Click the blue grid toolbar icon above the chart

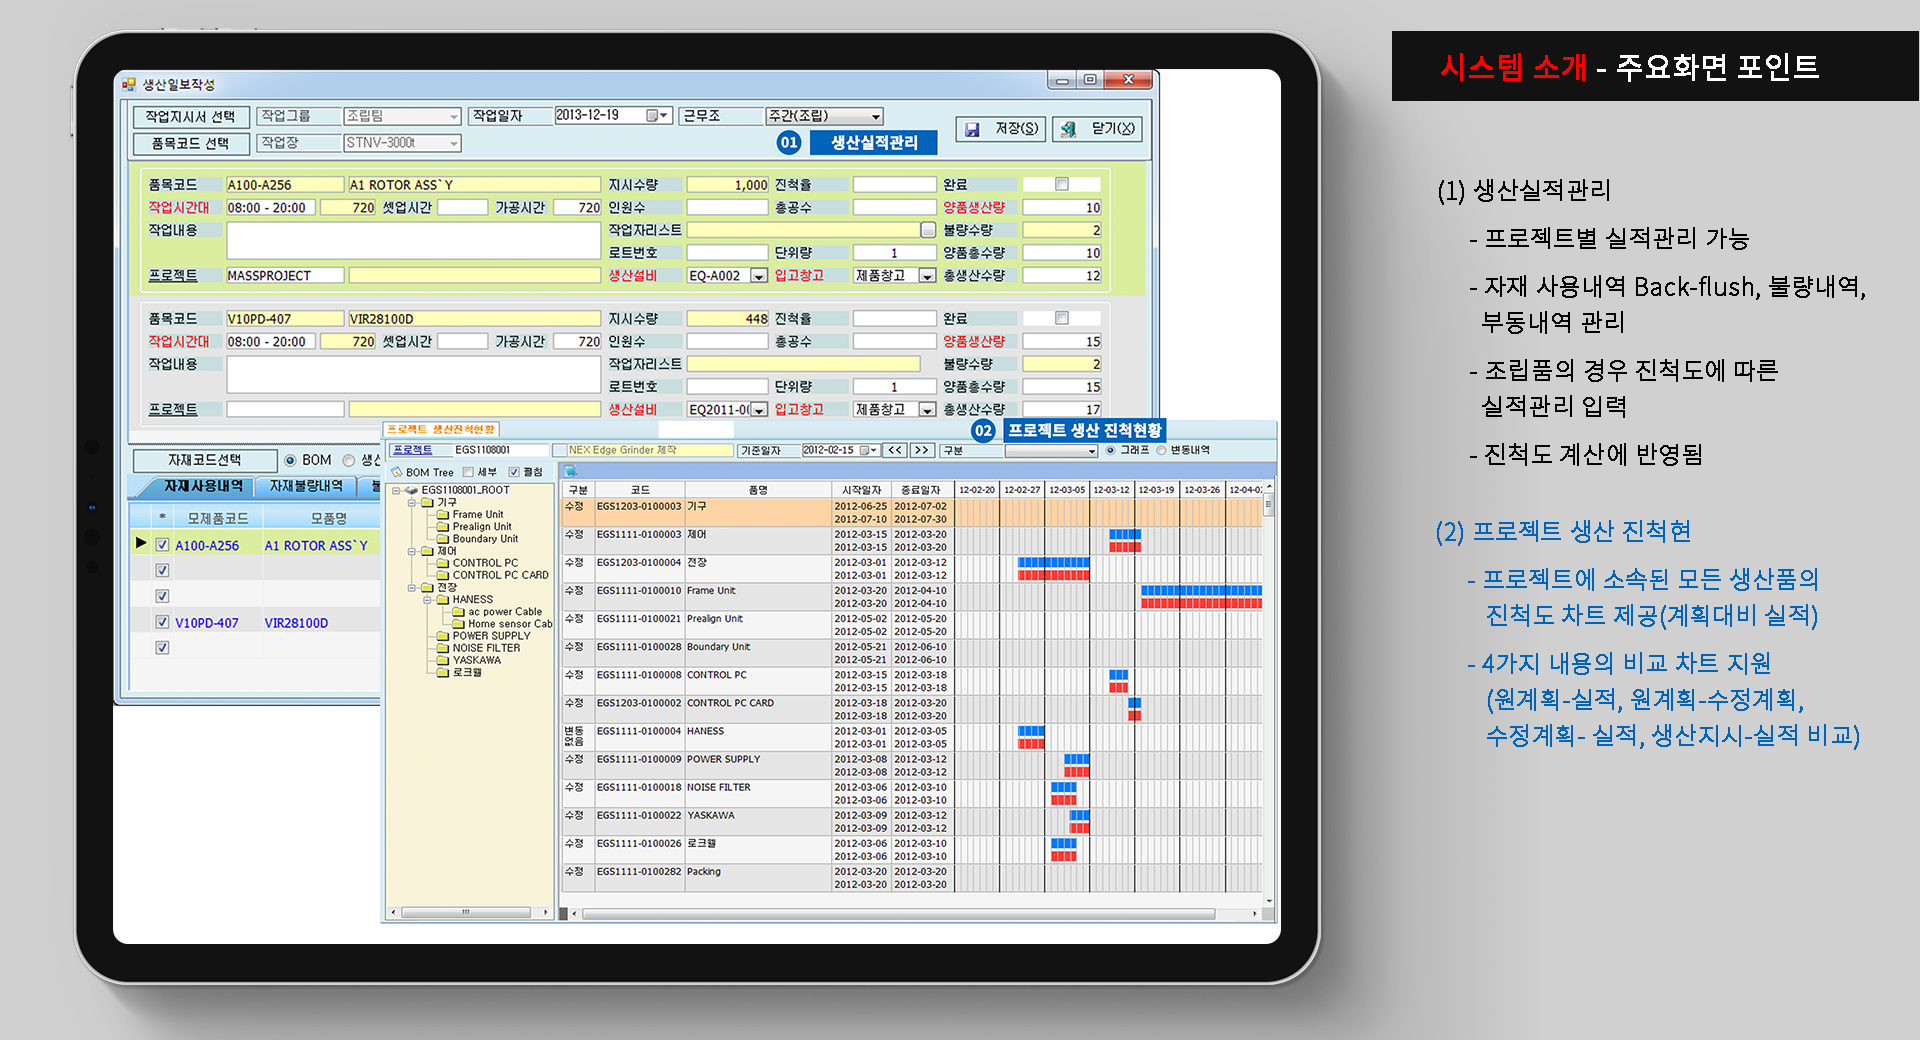tap(571, 470)
